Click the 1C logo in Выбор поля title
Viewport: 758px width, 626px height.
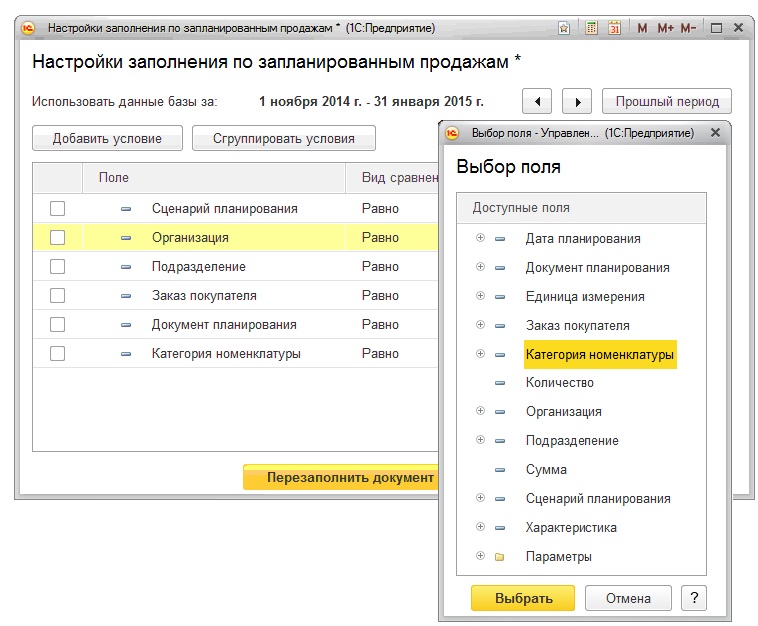point(452,133)
